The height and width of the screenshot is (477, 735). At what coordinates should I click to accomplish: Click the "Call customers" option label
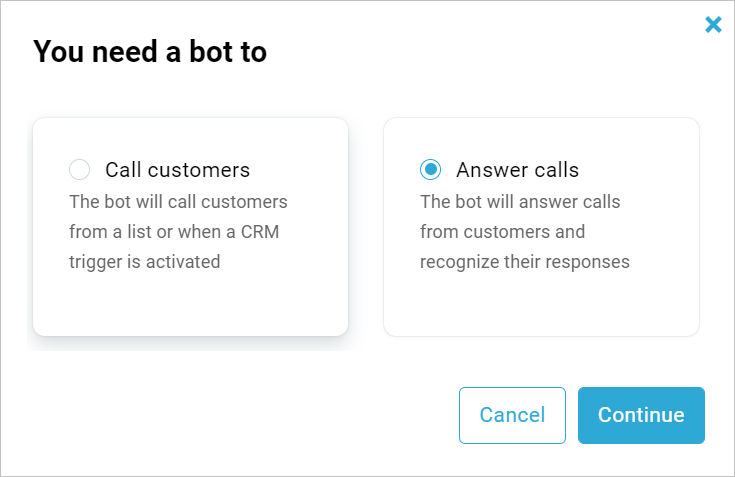point(177,169)
